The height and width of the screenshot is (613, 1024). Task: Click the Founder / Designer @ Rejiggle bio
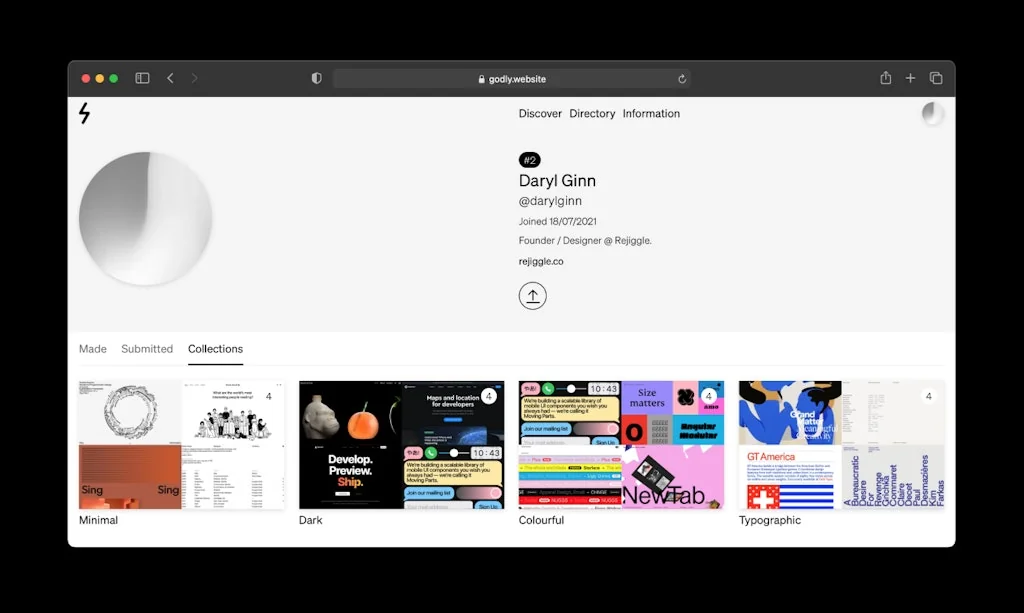click(585, 240)
